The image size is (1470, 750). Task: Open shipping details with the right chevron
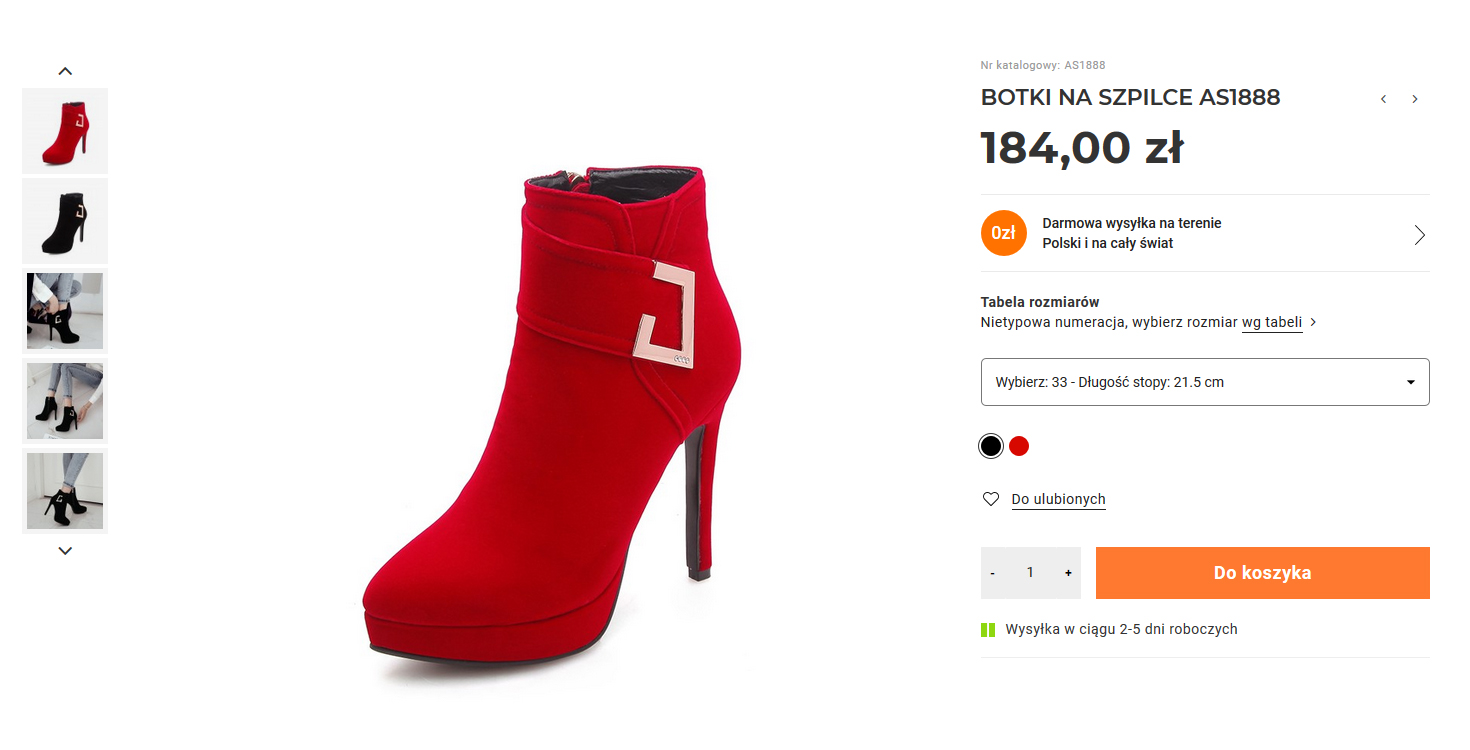click(x=1419, y=235)
